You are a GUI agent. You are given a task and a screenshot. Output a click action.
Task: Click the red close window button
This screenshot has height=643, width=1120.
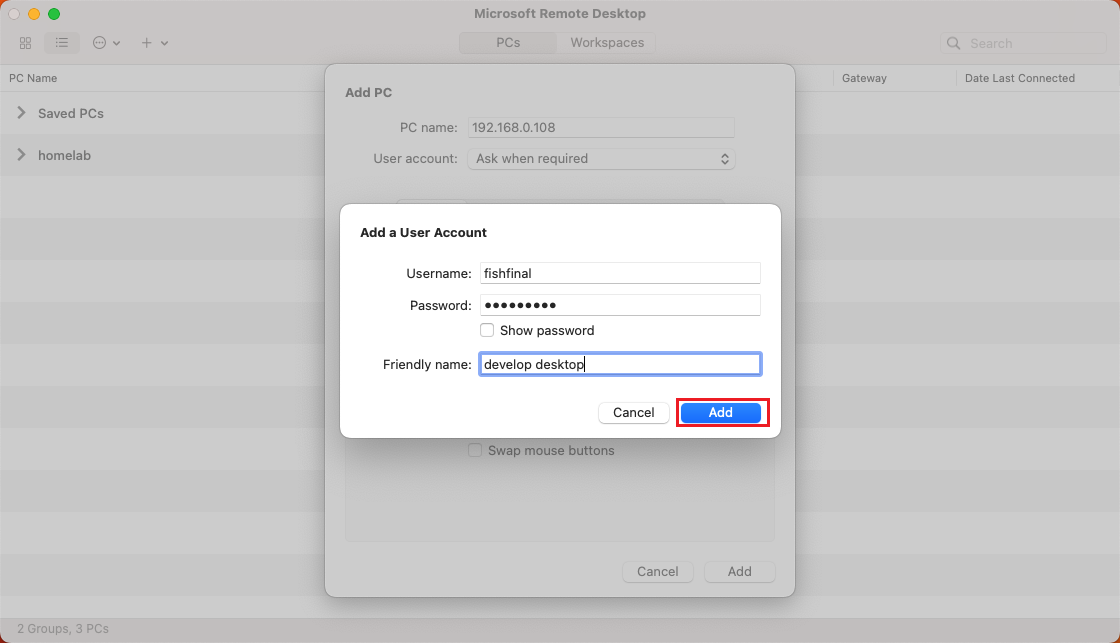(x=14, y=14)
